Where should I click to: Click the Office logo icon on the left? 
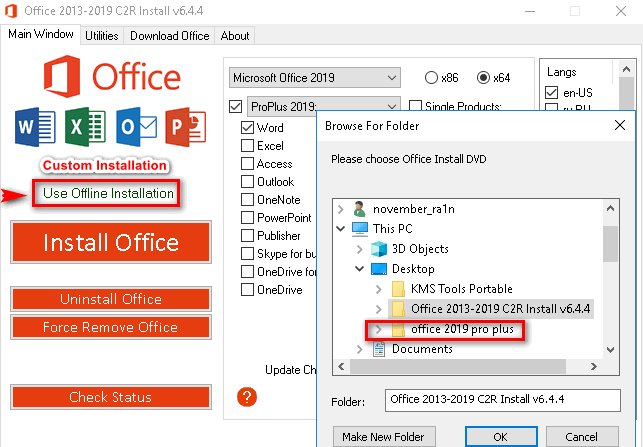point(62,76)
